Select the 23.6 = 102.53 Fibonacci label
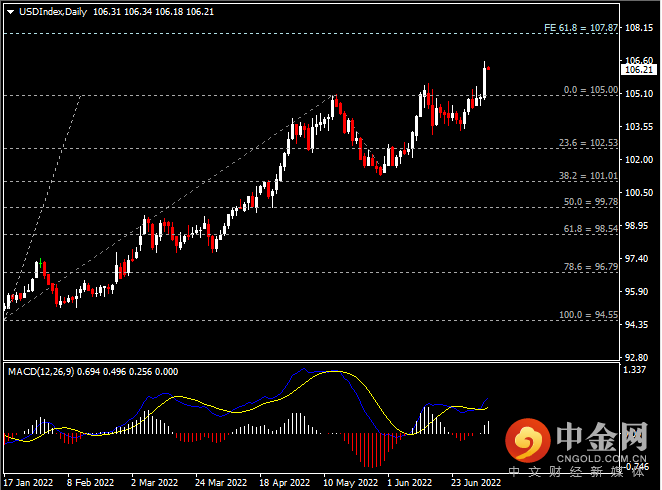 tap(588, 143)
